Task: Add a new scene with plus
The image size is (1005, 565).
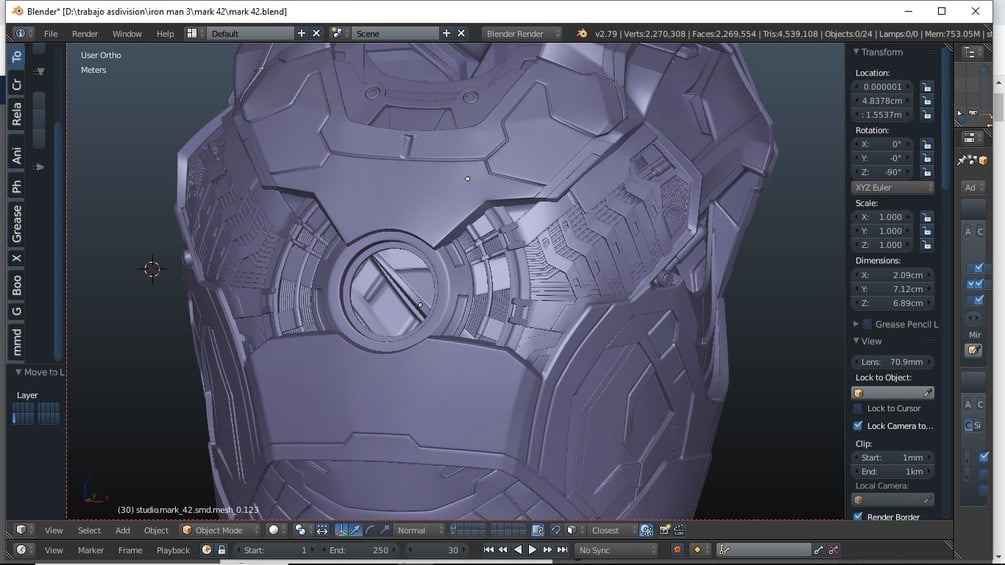Action: [x=446, y=33]
